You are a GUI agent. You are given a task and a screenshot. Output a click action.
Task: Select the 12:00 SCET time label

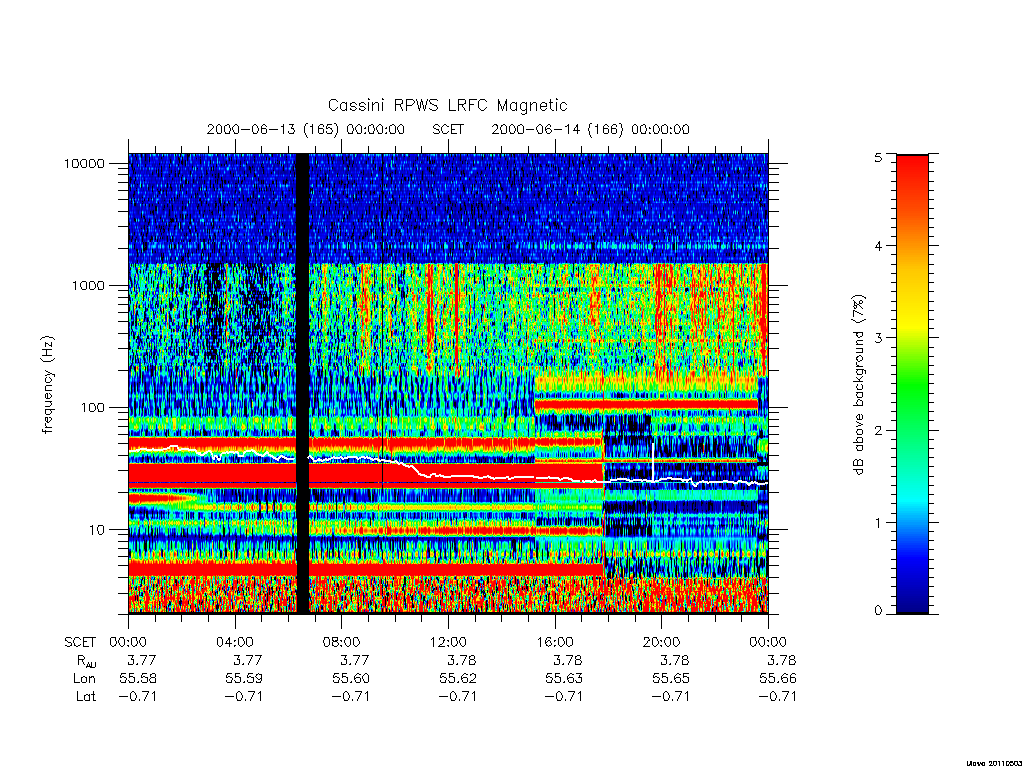pos(448,642)
